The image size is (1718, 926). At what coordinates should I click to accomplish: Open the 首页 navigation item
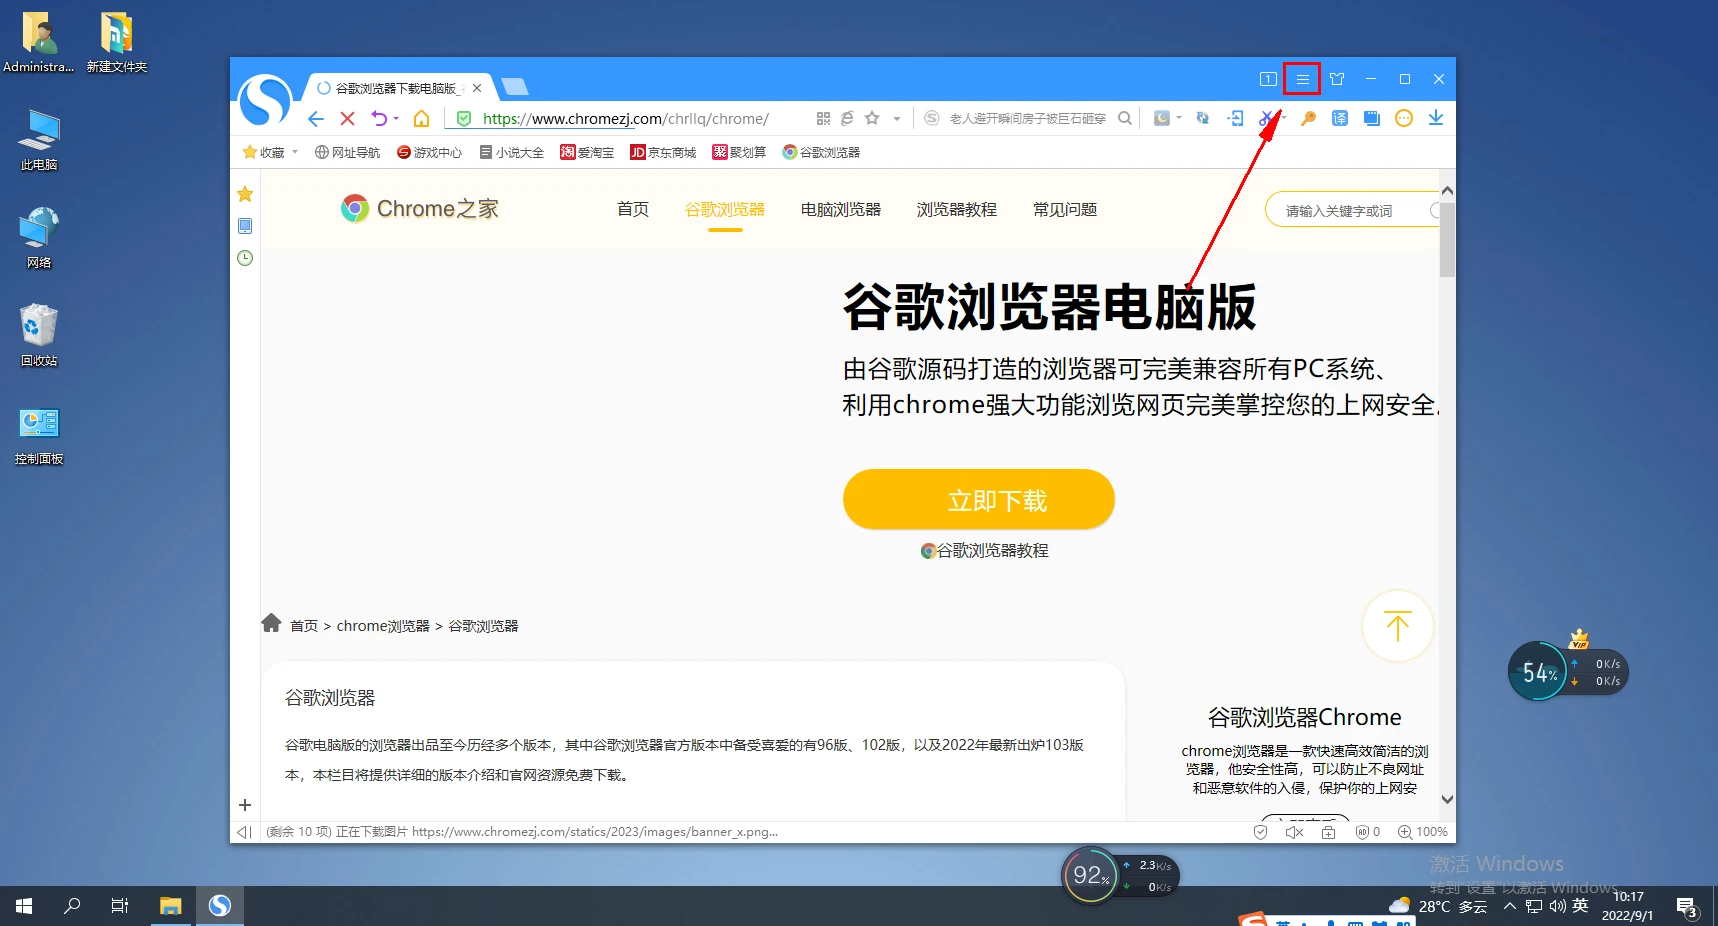[x=633, y=209]
